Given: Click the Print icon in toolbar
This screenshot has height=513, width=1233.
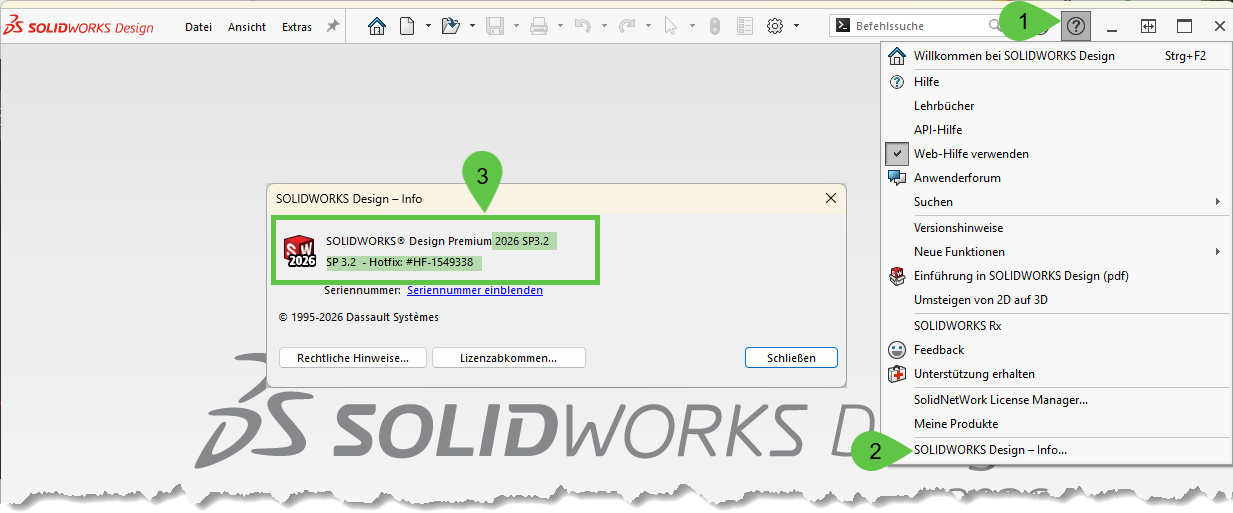Looking at the screenshot, I should click(x=539, y=27).
